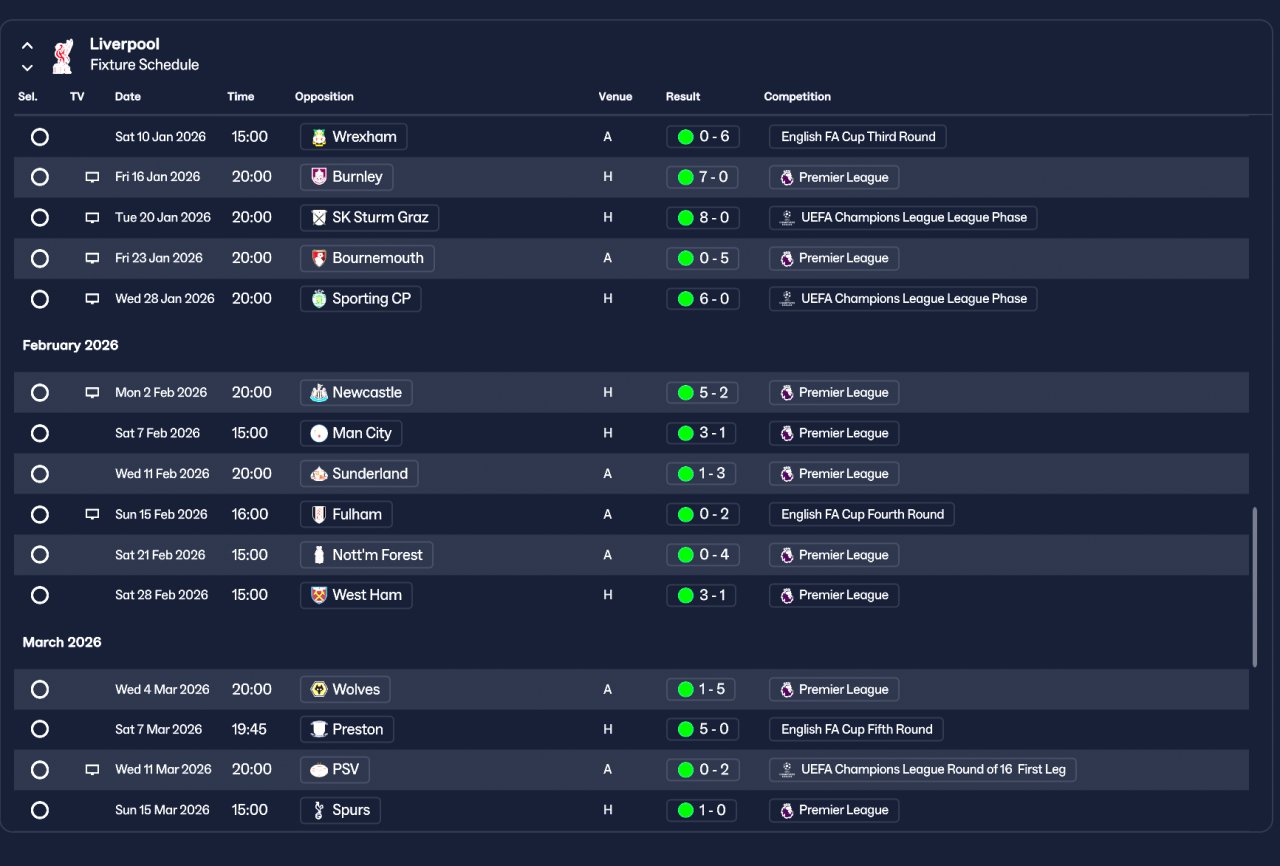The height and width of the screenshot is (866, 1280).
Task: Select the West Ham fixture radio button
Action: click(40, 595)
